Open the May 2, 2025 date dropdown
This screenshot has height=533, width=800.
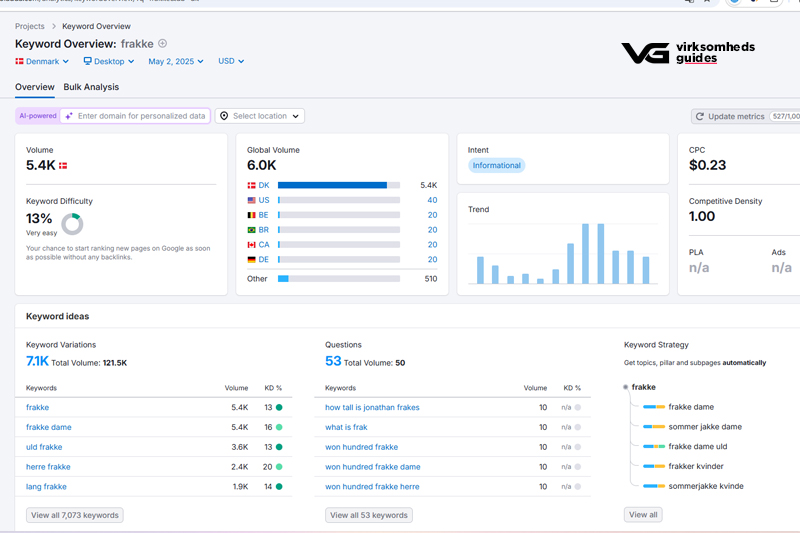point(176,61)
